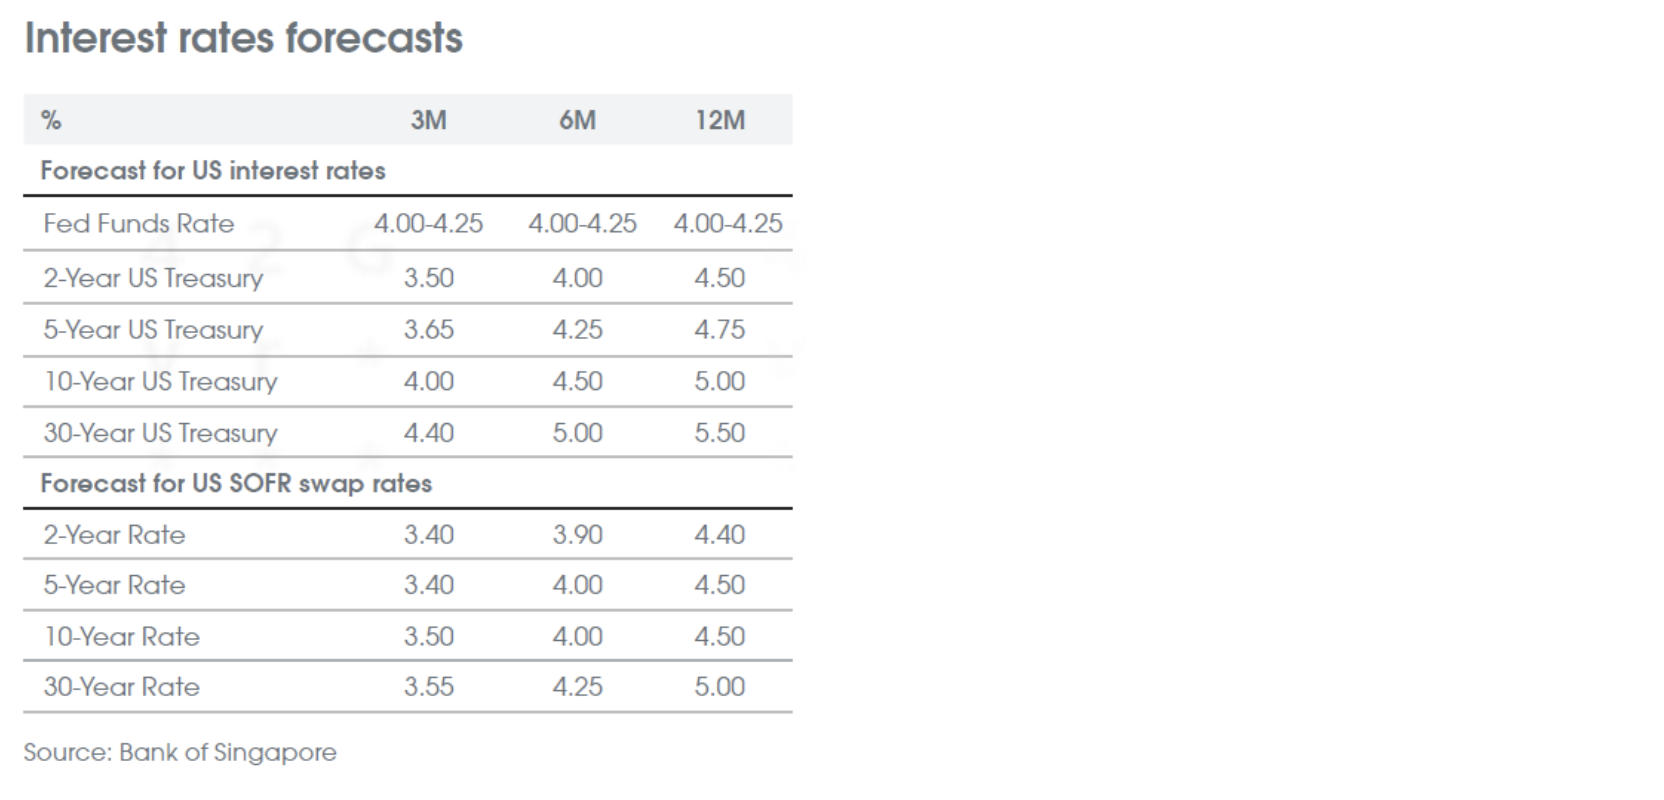Click the Interest rates forecasts title
Viewport: 1664px width, 800px height.
pos(244,38)
